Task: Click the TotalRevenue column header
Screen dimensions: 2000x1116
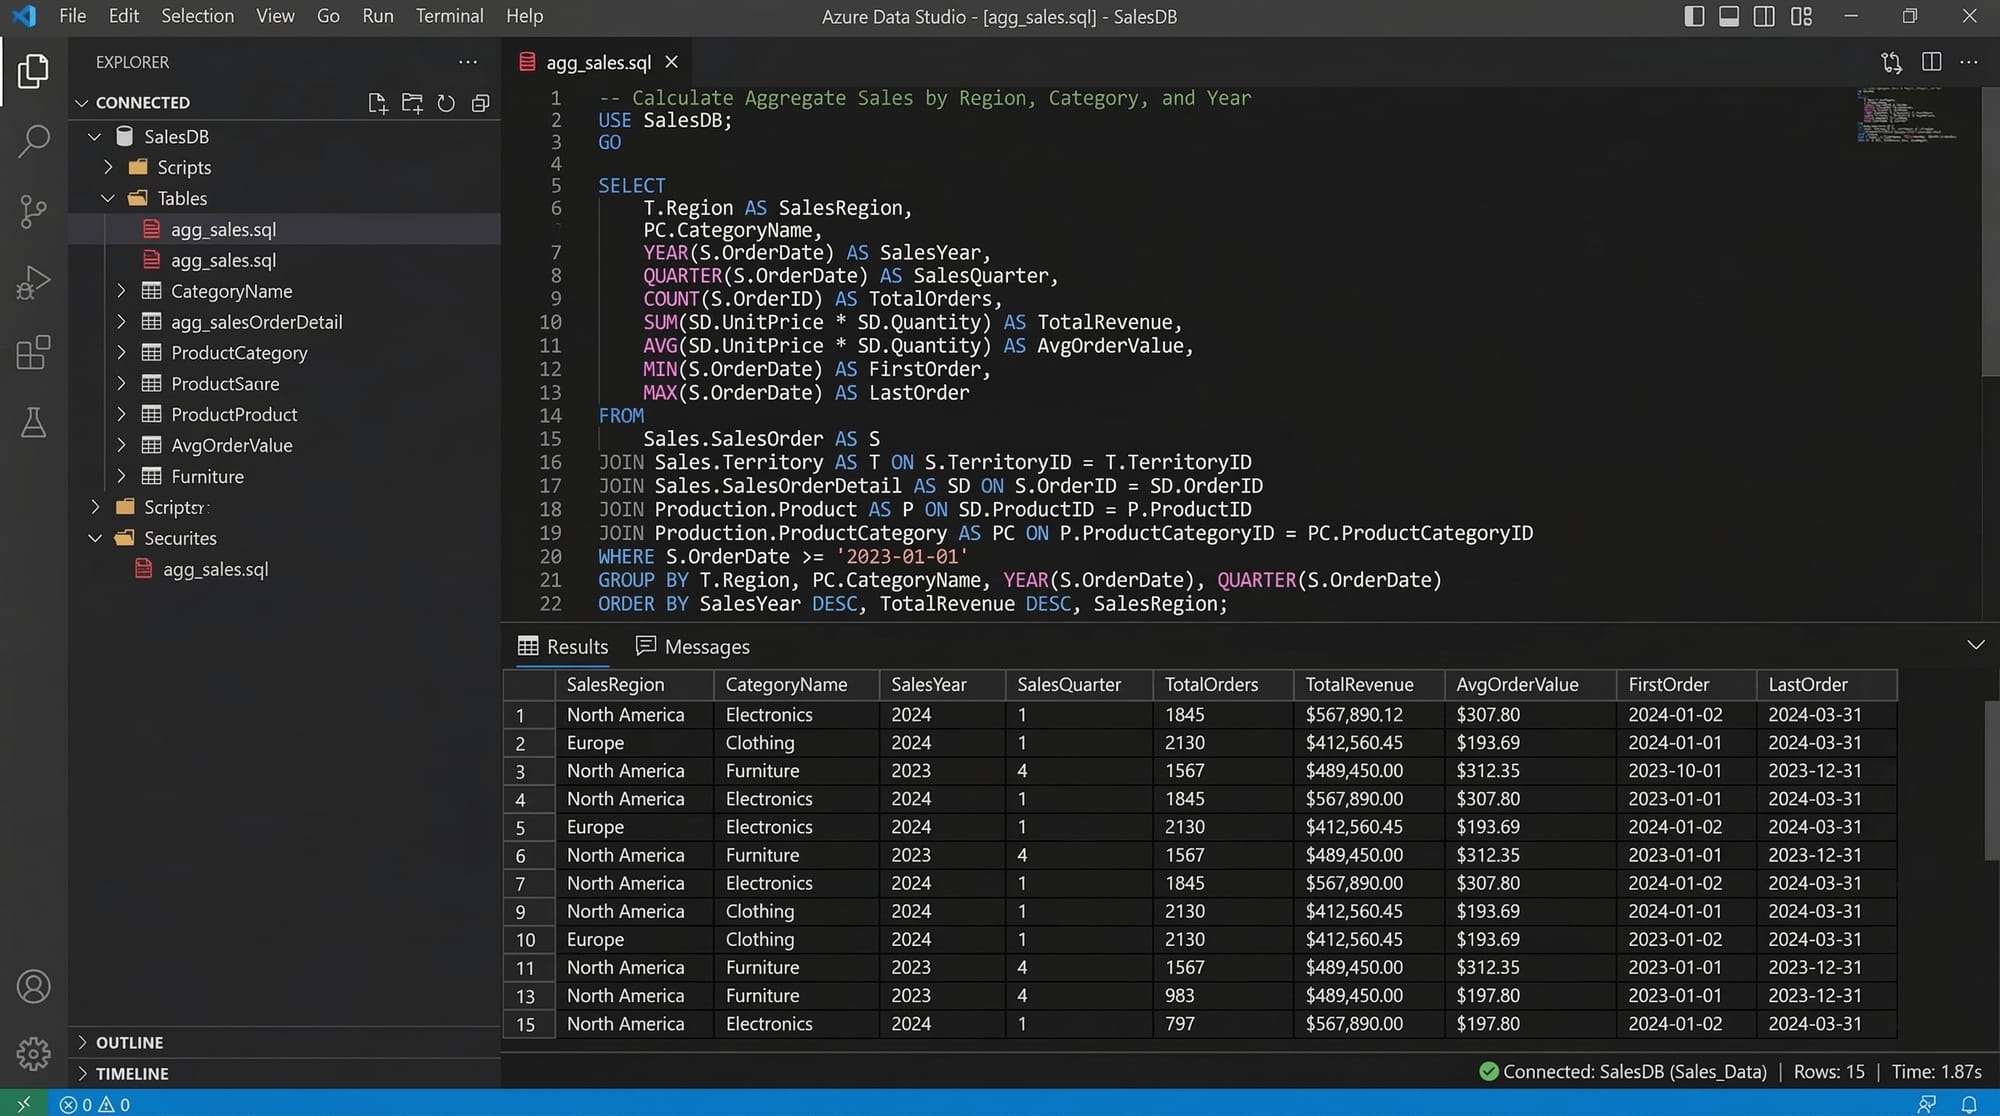Action: click(1359, 685)
